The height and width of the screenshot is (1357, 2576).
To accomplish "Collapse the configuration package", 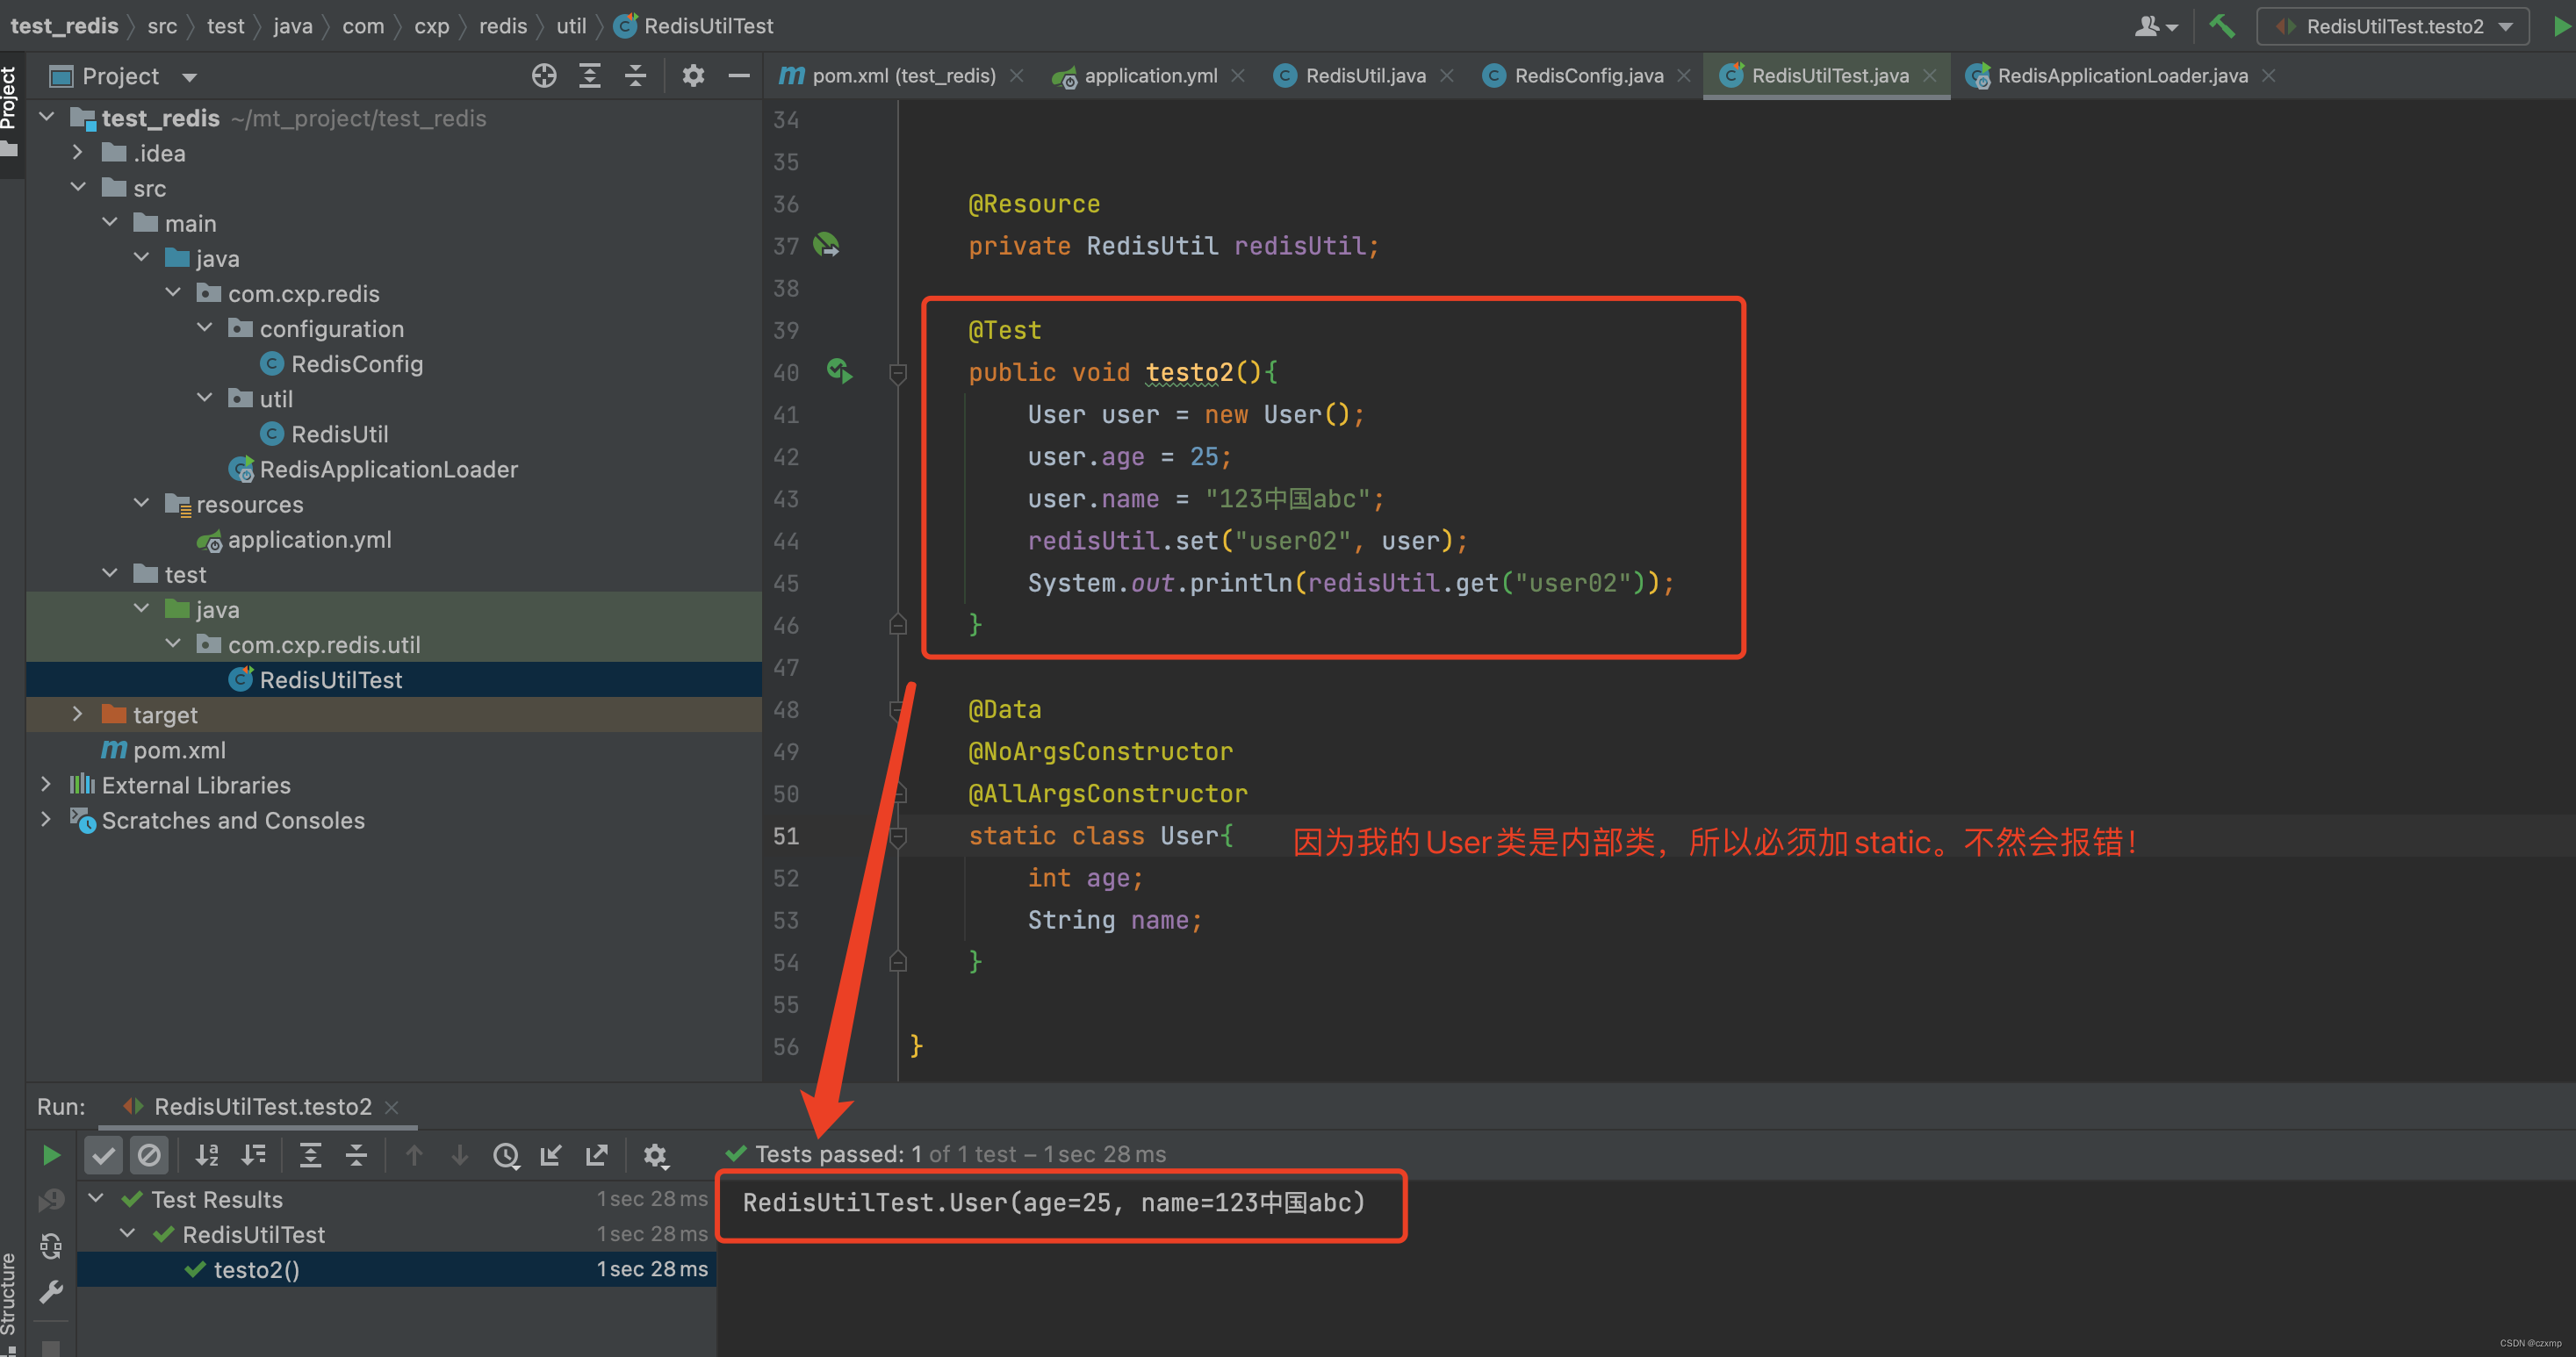I will [205, 328].
